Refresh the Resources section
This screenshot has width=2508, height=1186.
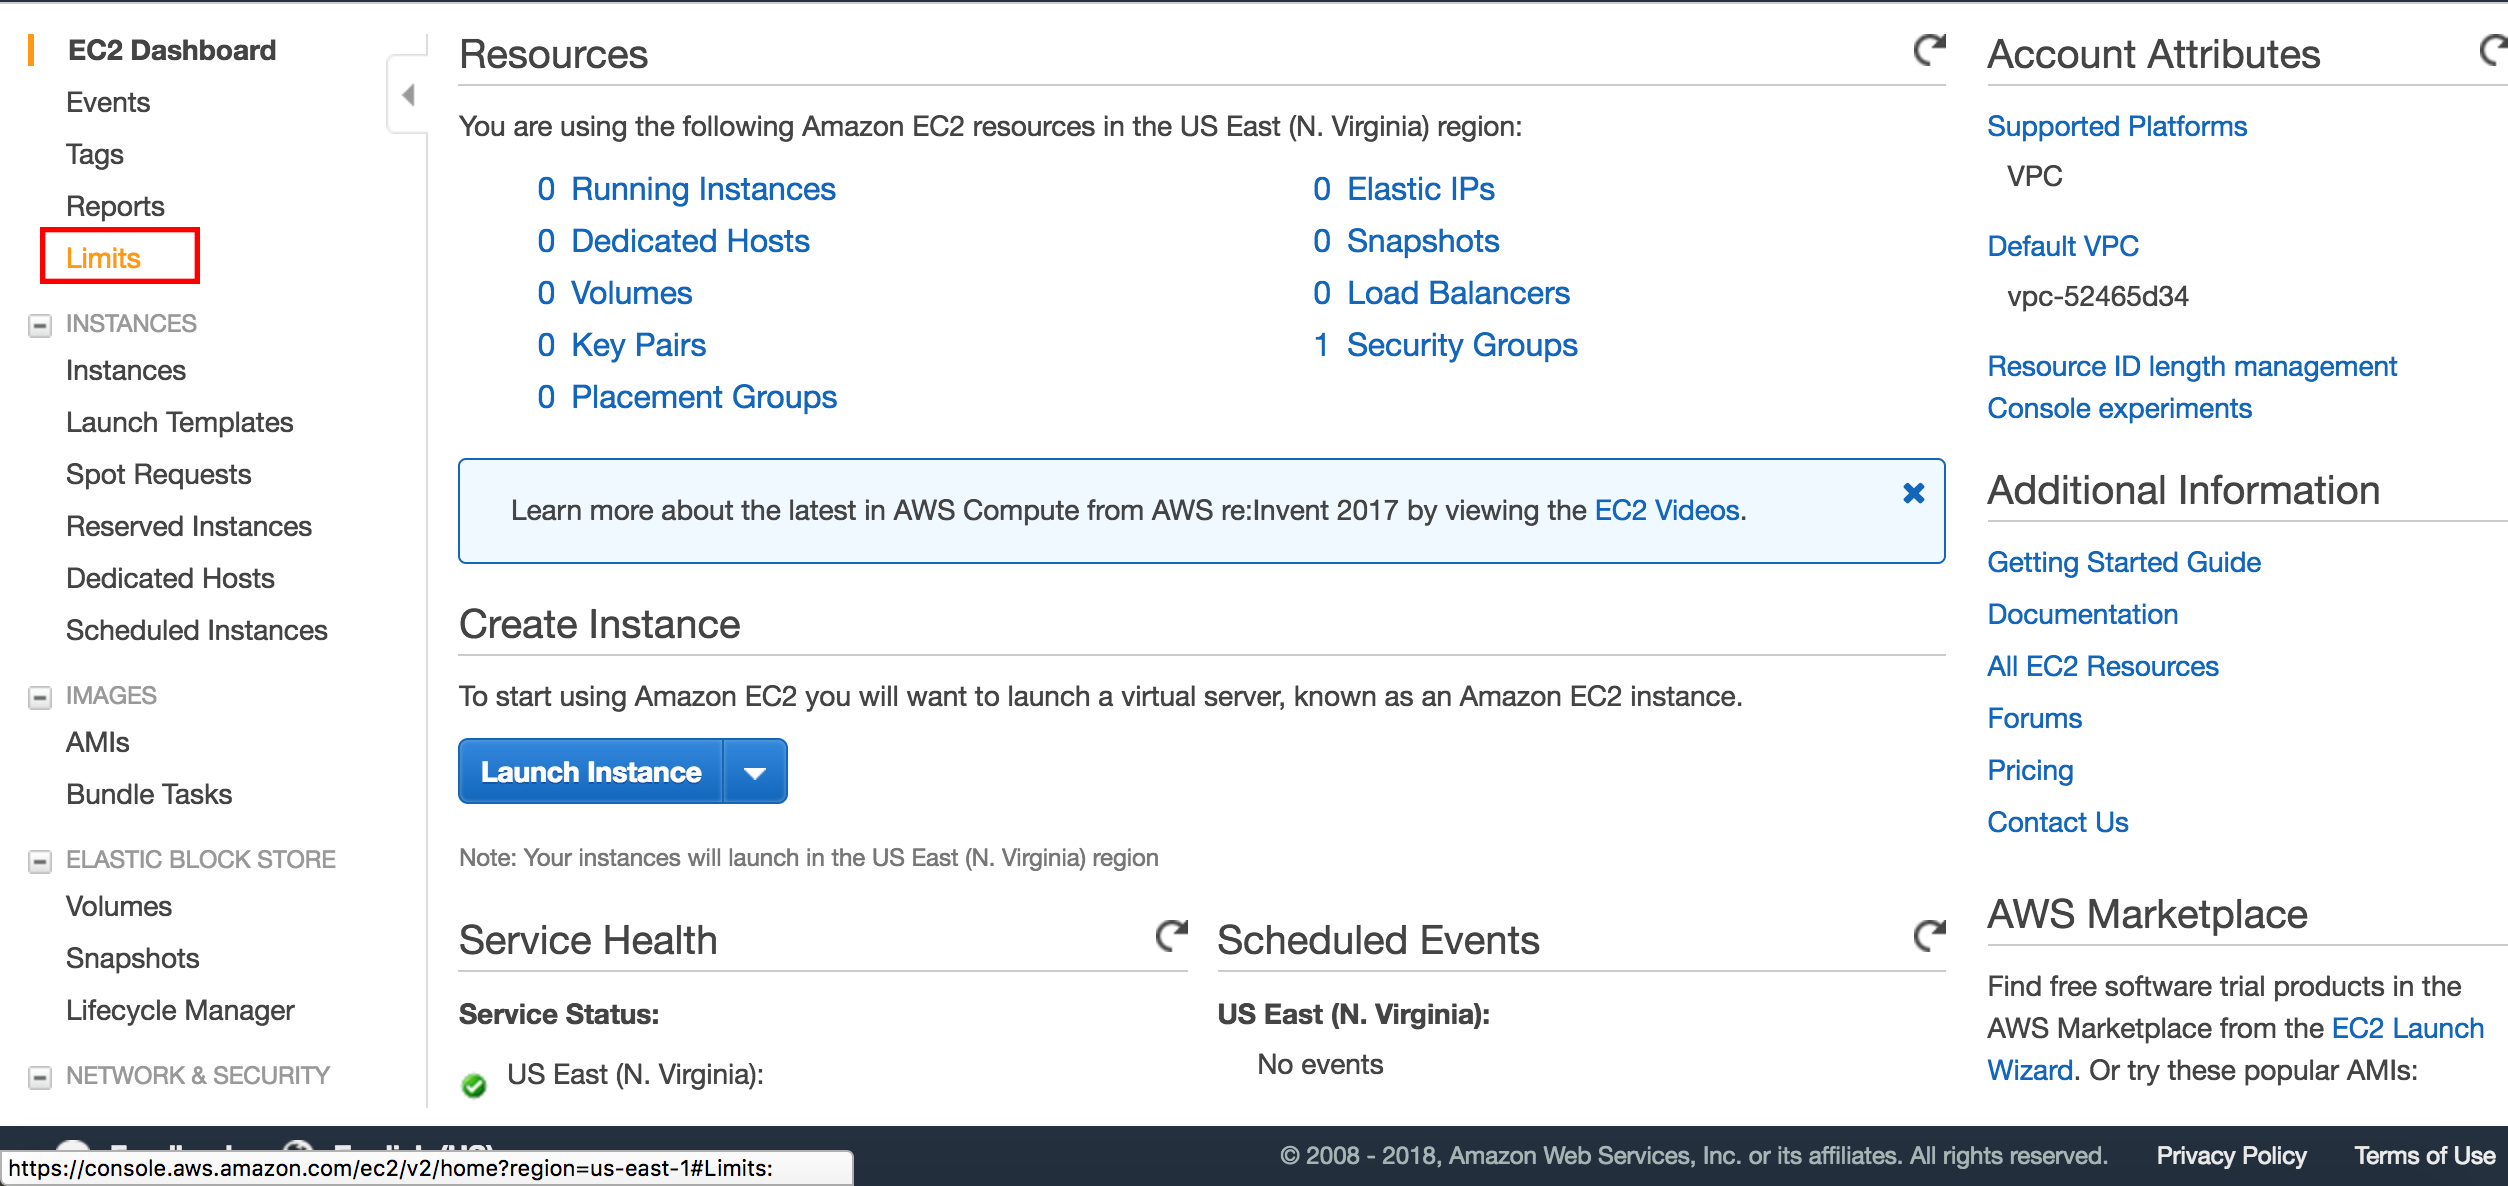click(x=1929, y=50)
